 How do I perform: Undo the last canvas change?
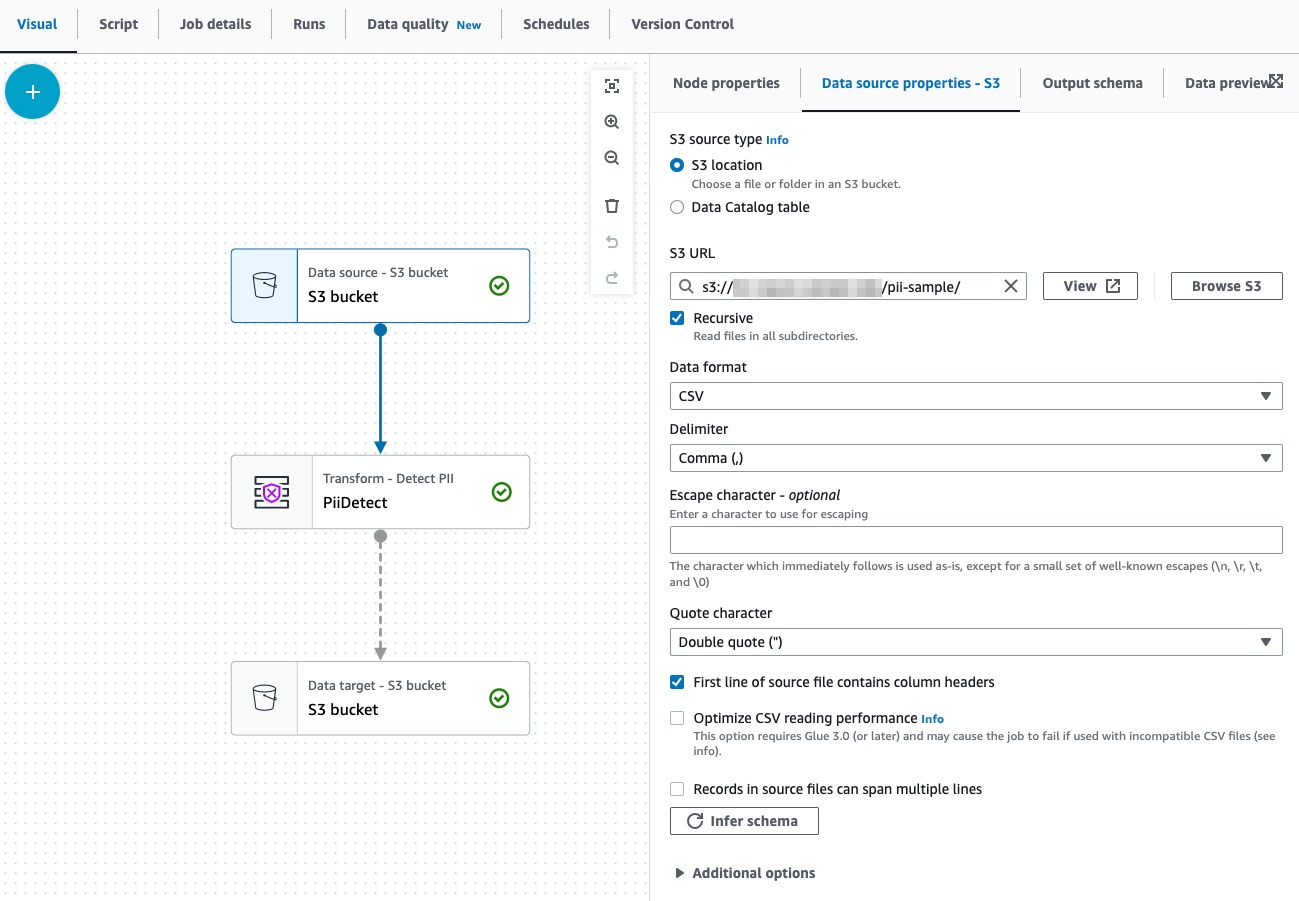(611, 241)
